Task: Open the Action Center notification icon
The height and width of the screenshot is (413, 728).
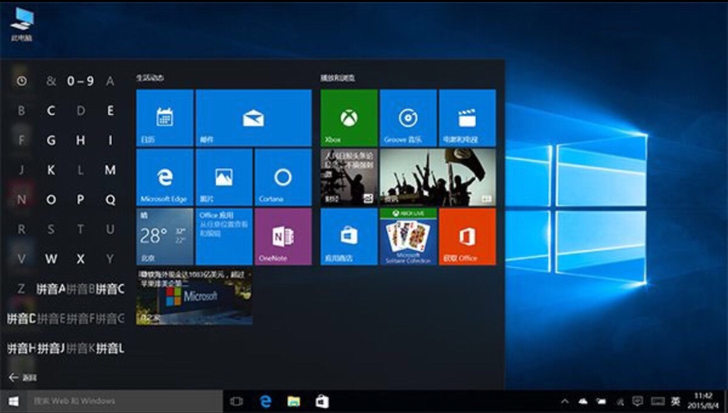Action: click(x=638, y=401)
